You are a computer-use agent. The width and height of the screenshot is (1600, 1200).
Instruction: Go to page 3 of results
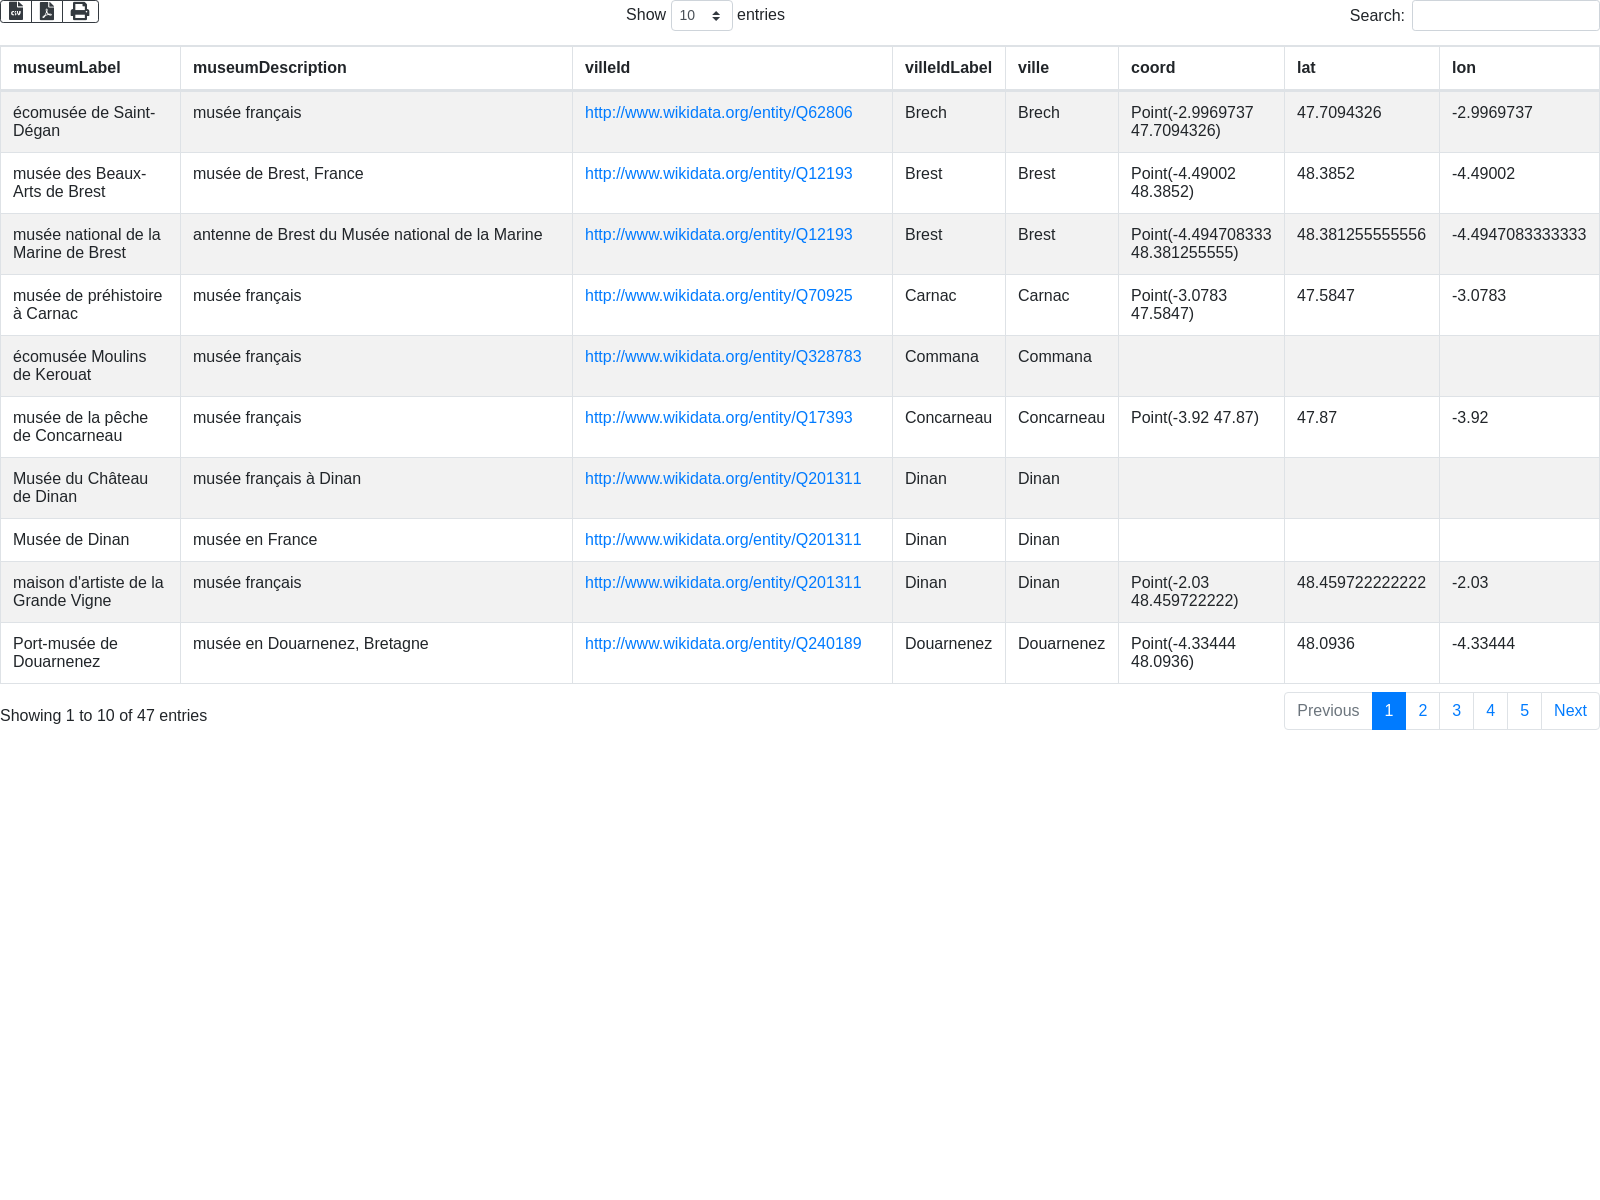[1456, 711]
